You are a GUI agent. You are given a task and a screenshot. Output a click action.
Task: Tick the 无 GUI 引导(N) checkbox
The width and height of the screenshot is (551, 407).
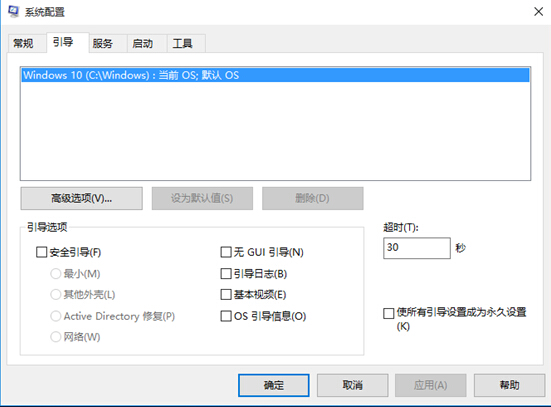click(226, 252)
